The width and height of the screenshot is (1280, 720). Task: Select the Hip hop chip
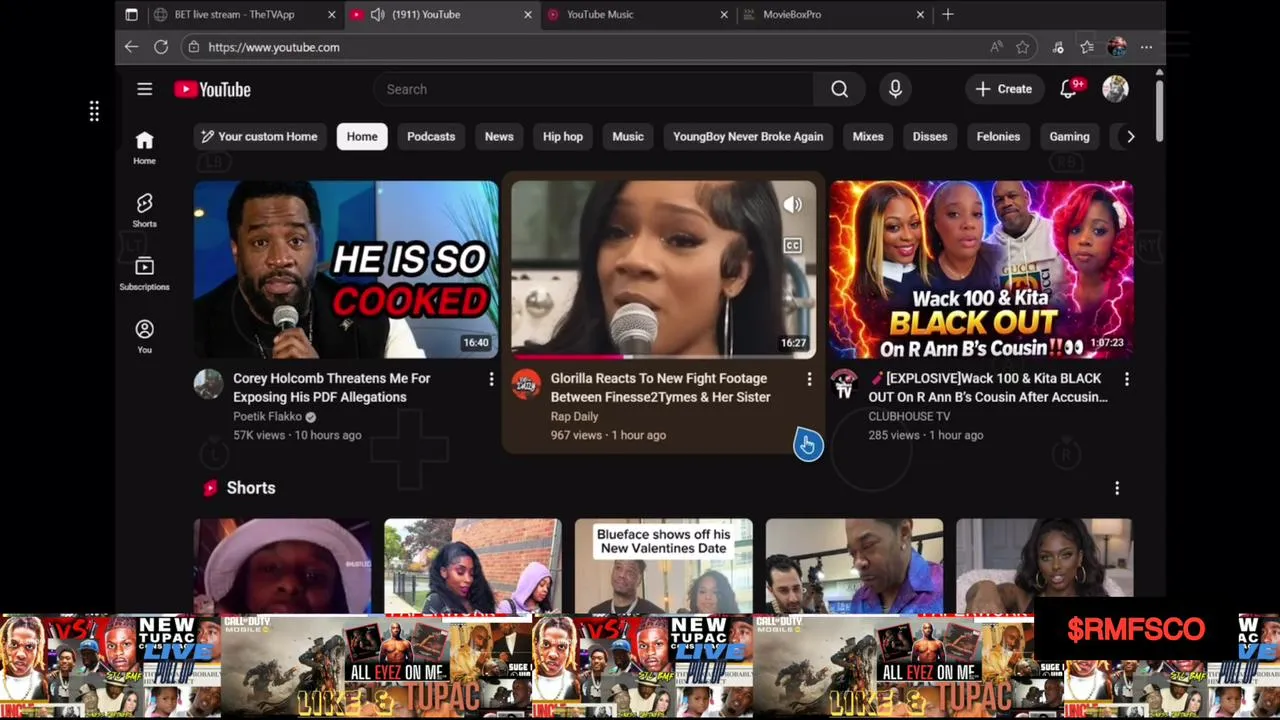[x=562, y=137]
